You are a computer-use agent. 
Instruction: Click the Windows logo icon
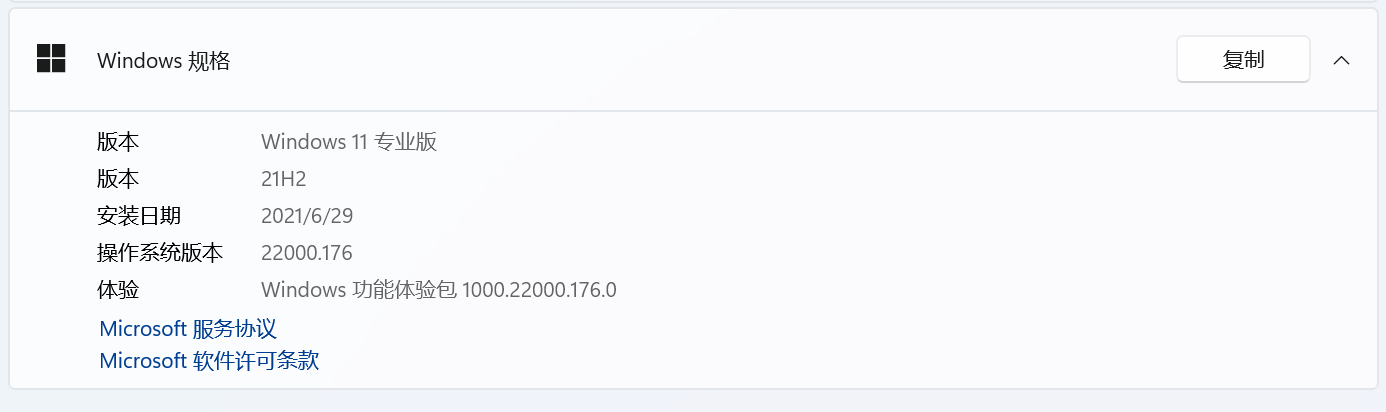[x=51, y=59]
